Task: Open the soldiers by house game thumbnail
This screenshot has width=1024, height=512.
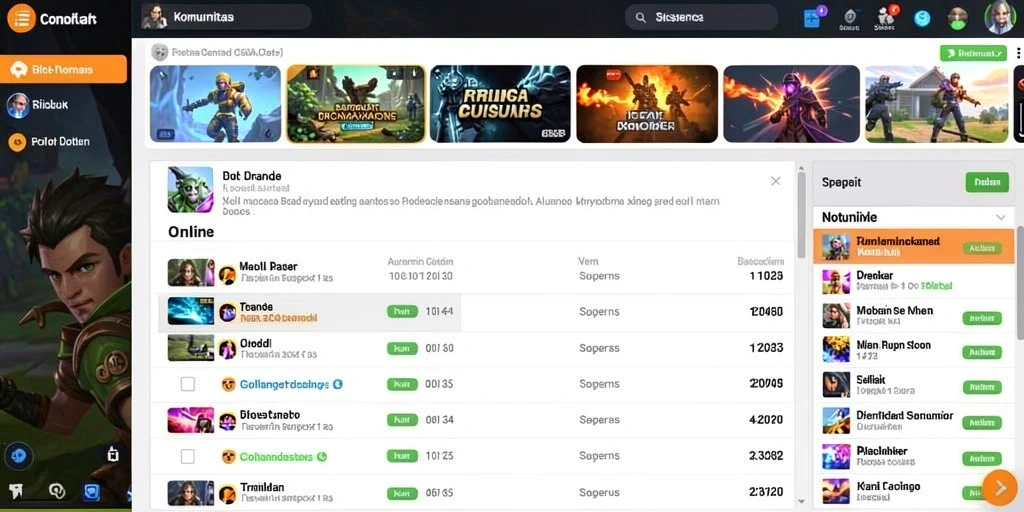Action: point(936,104)
